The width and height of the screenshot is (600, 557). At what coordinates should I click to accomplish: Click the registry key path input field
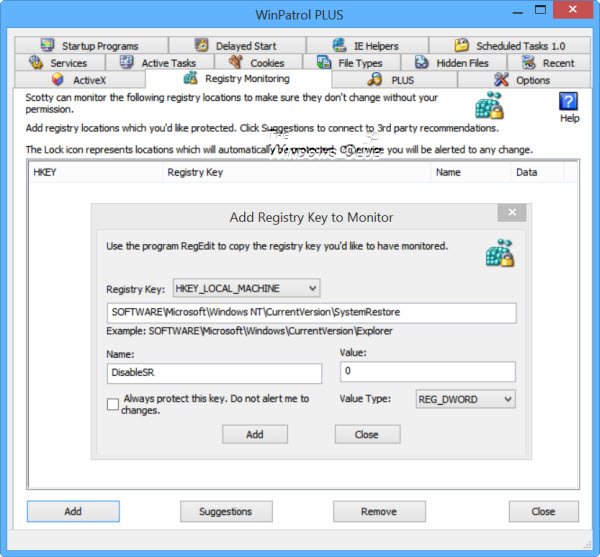click(x=311, y=313)
